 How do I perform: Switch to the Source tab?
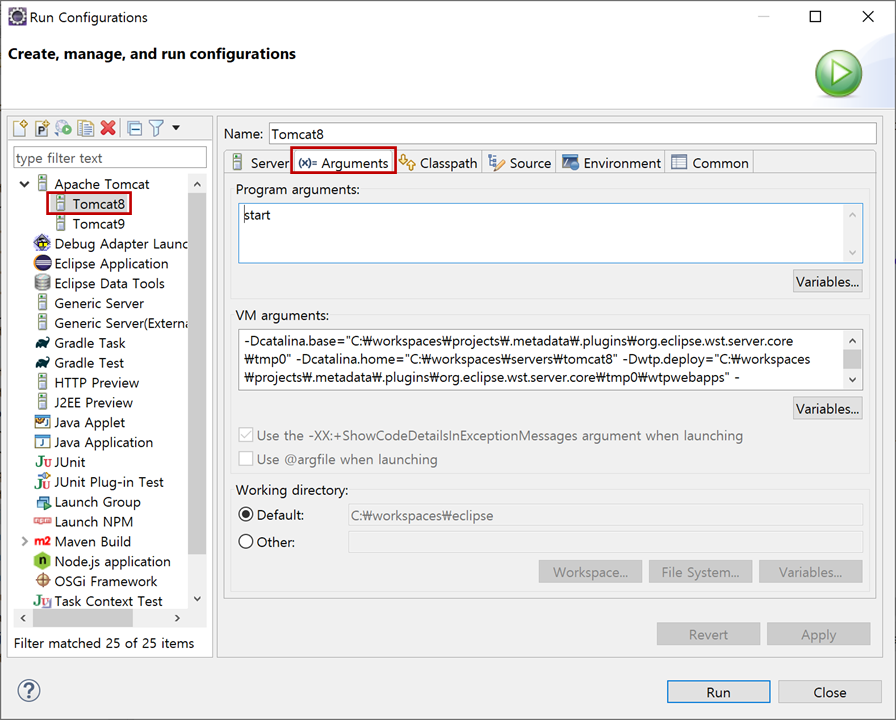(x=519, y=163)
